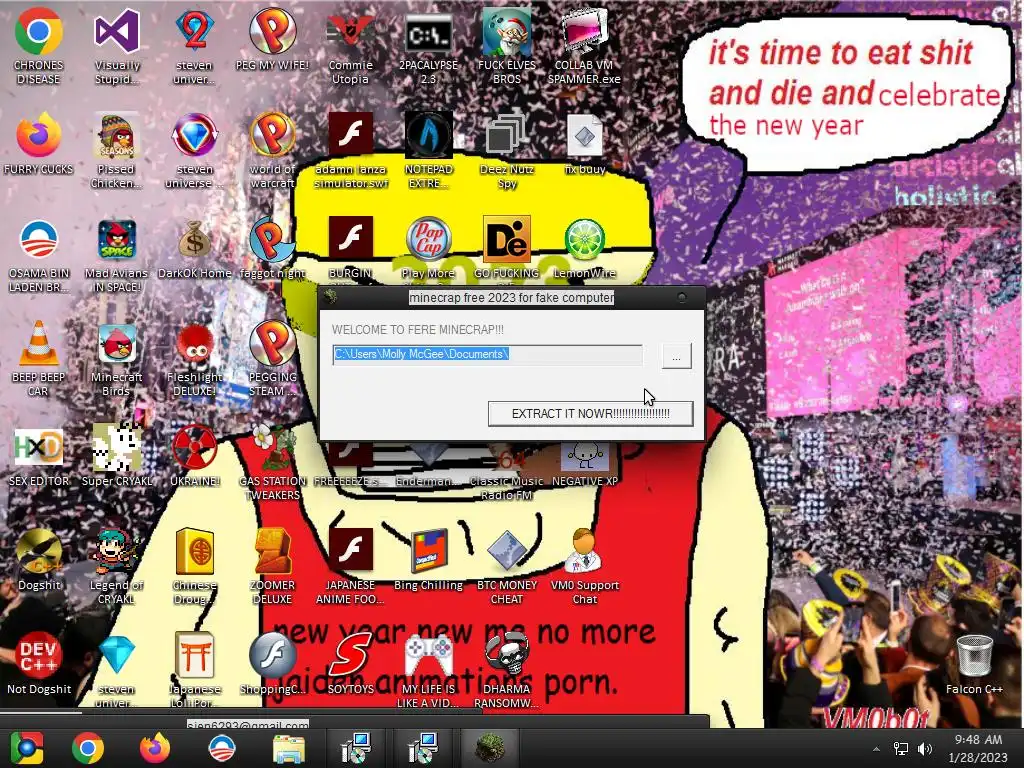Open the NOTEPAD EXTRE desktop icon
Screen dimensions: 1024x768
click(x=428, y=136)
